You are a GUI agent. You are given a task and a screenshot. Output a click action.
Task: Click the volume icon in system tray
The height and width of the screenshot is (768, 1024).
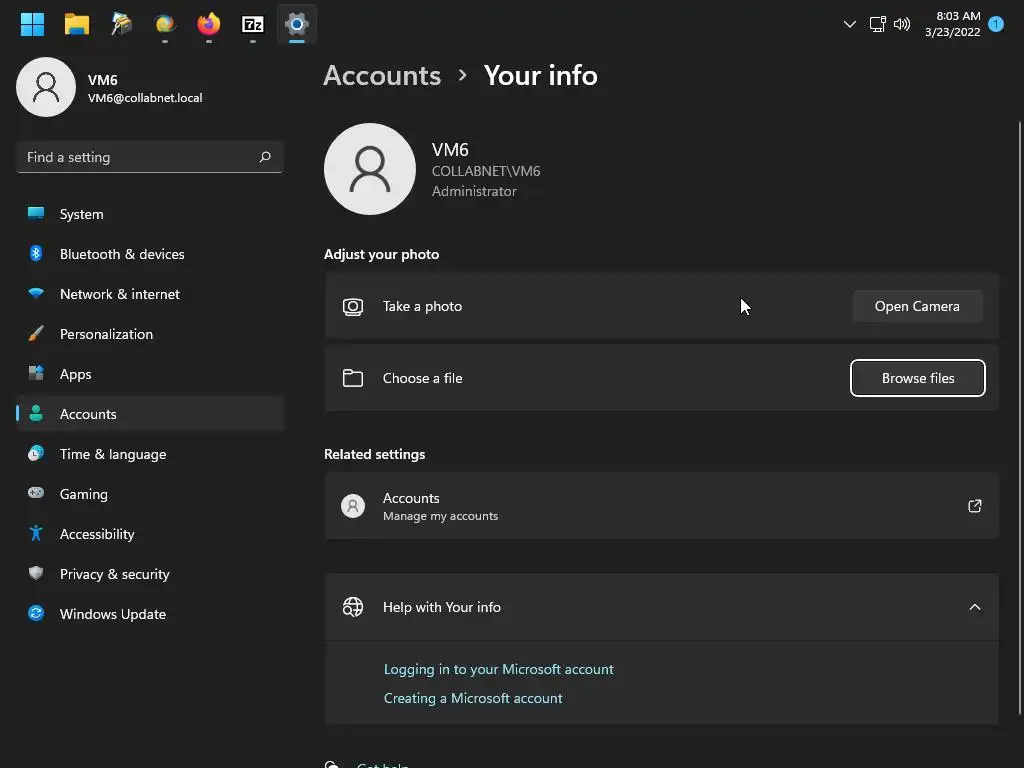(902, 24)
